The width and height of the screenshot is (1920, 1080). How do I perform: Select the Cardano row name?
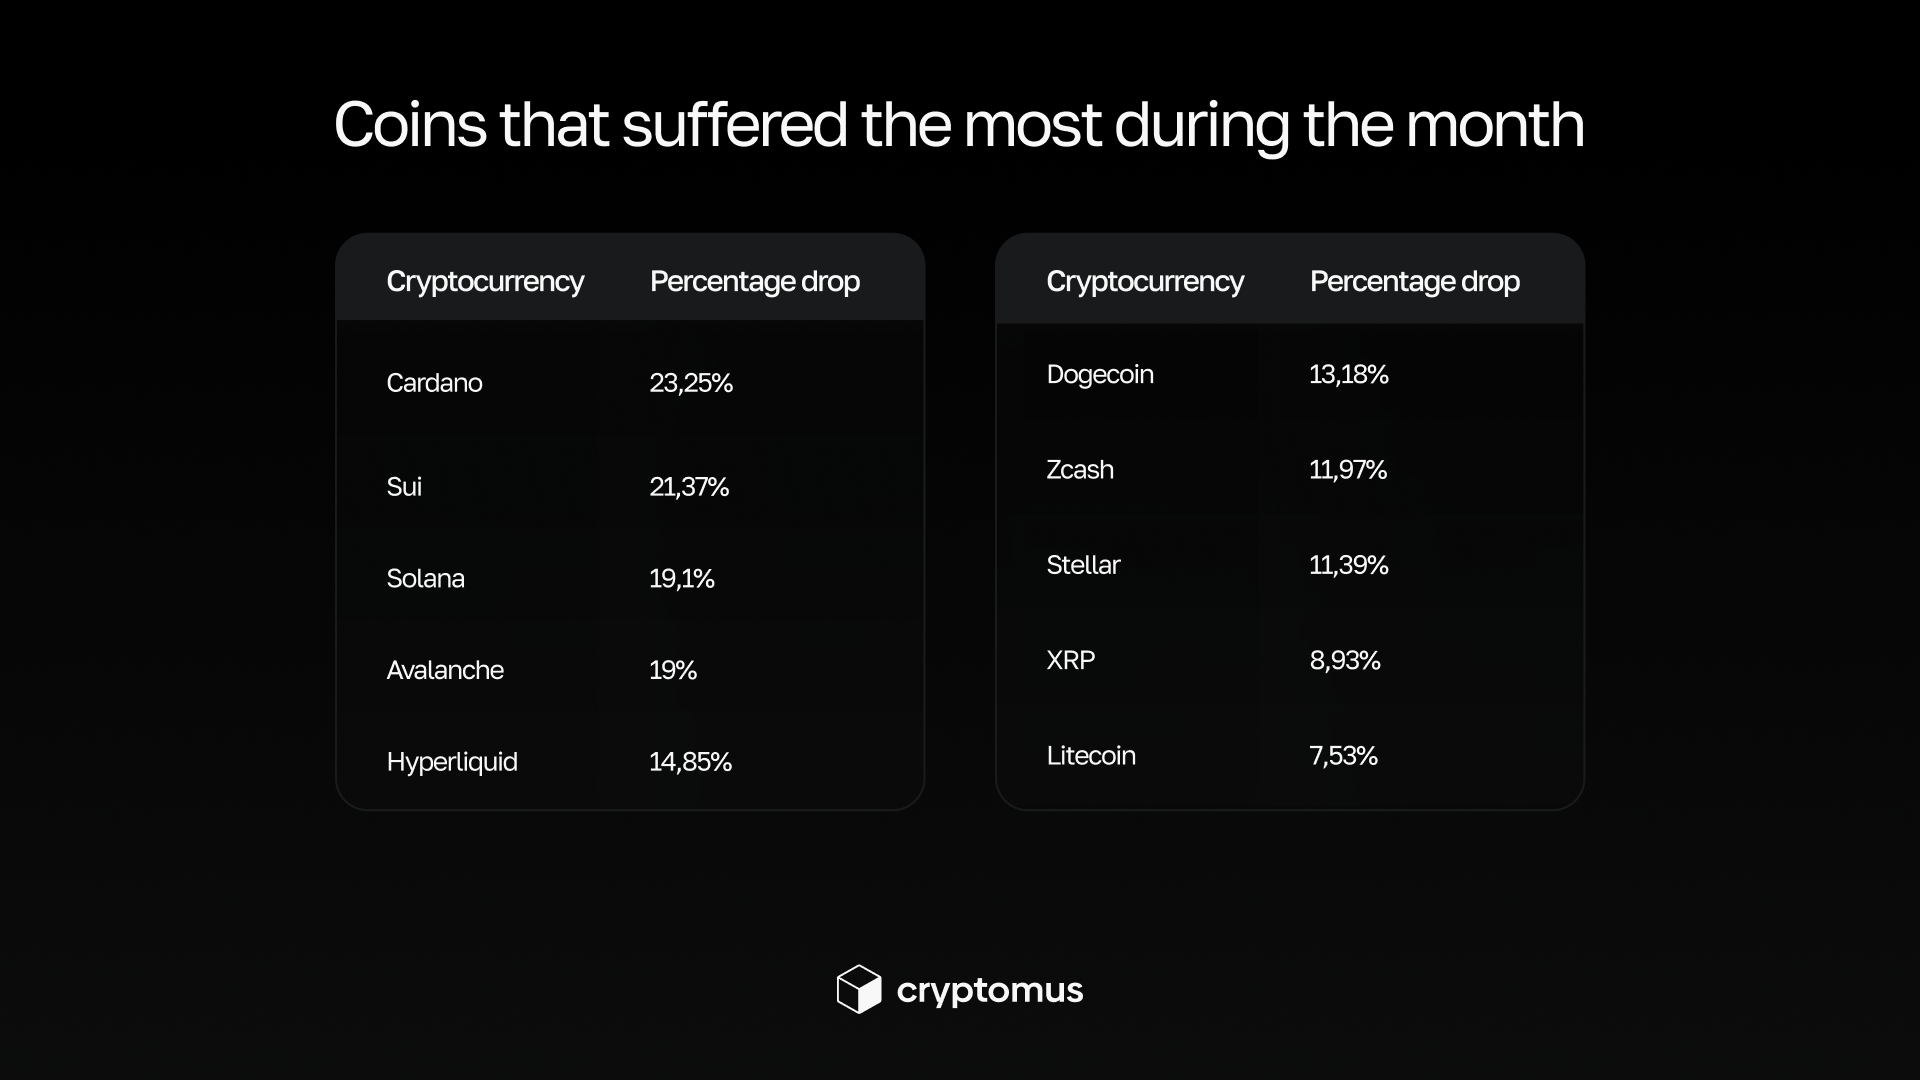[434, 383]
